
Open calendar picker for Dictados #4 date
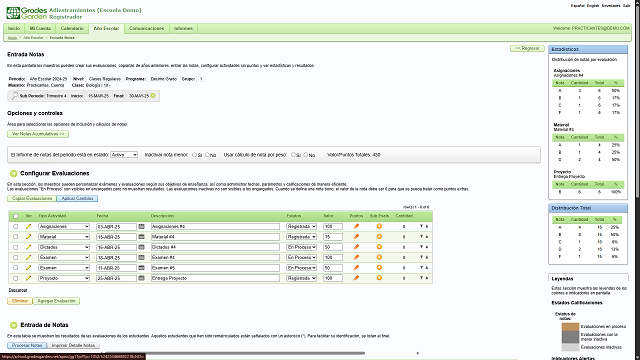142,247
